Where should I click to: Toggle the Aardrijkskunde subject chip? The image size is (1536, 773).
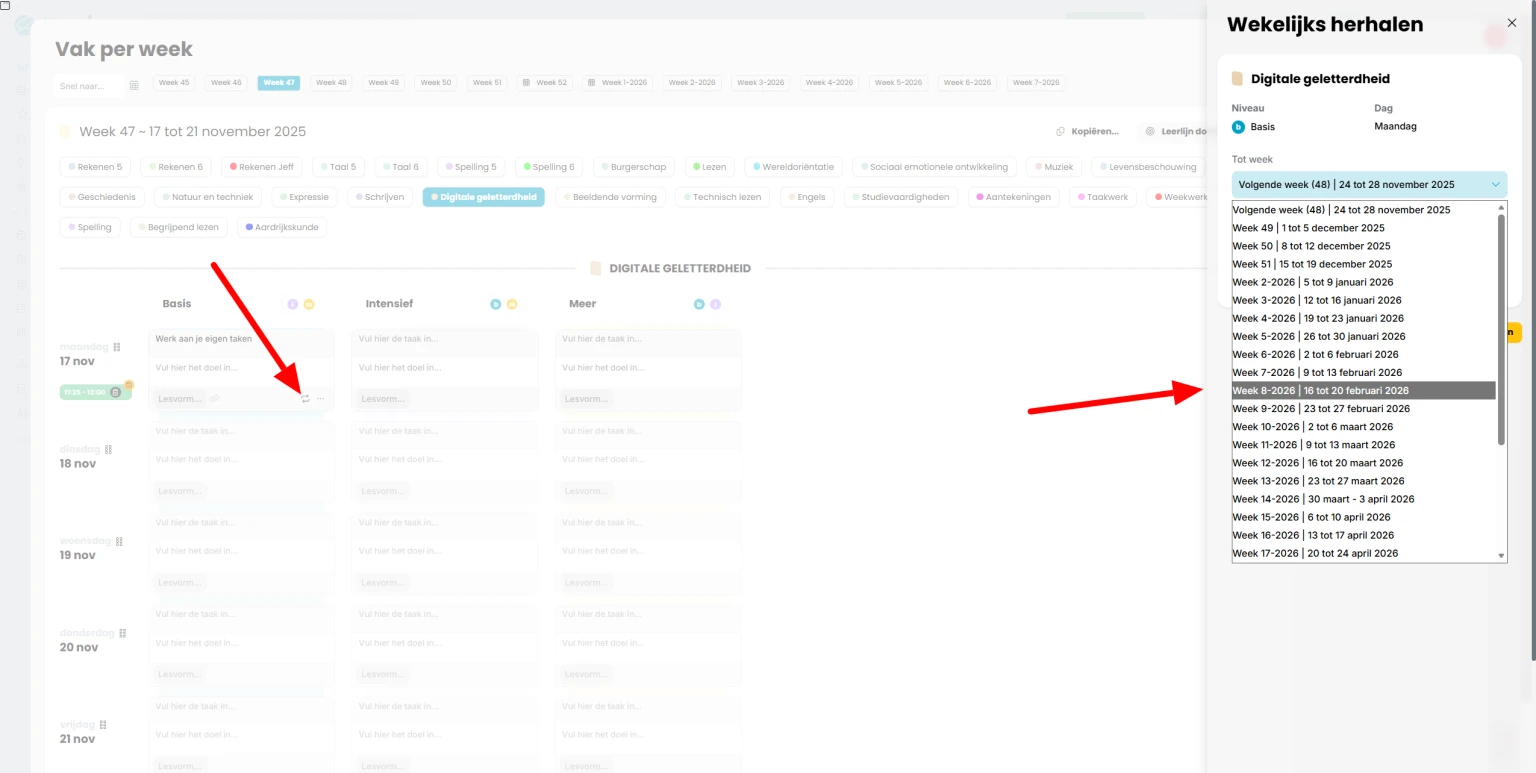click(281, 227)
